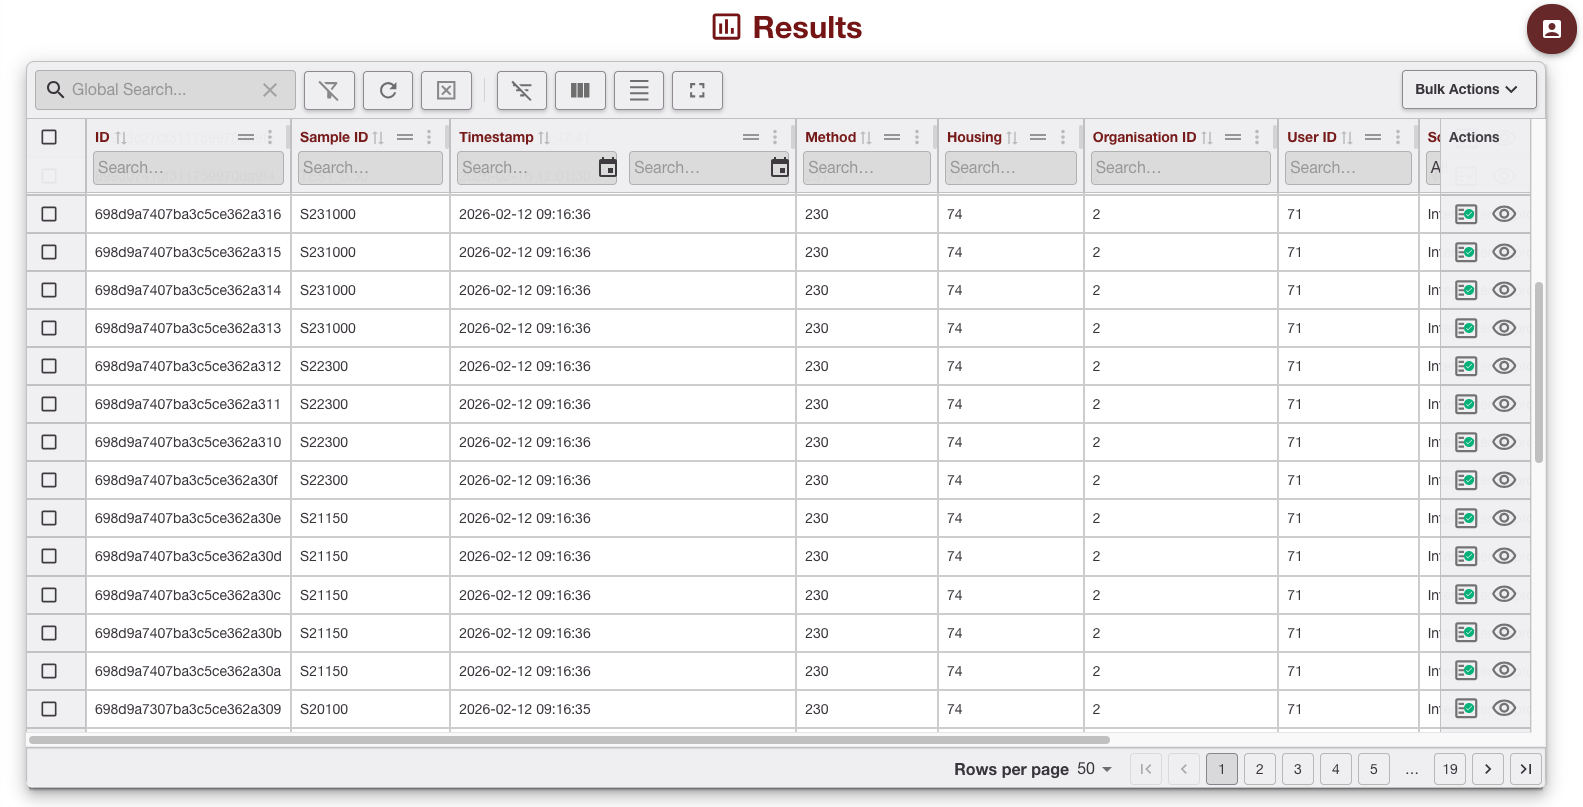Screen dimensions: 1583x807
Task: Open the Timestamp start date calendar picker
Action: (x=607, y=168)
